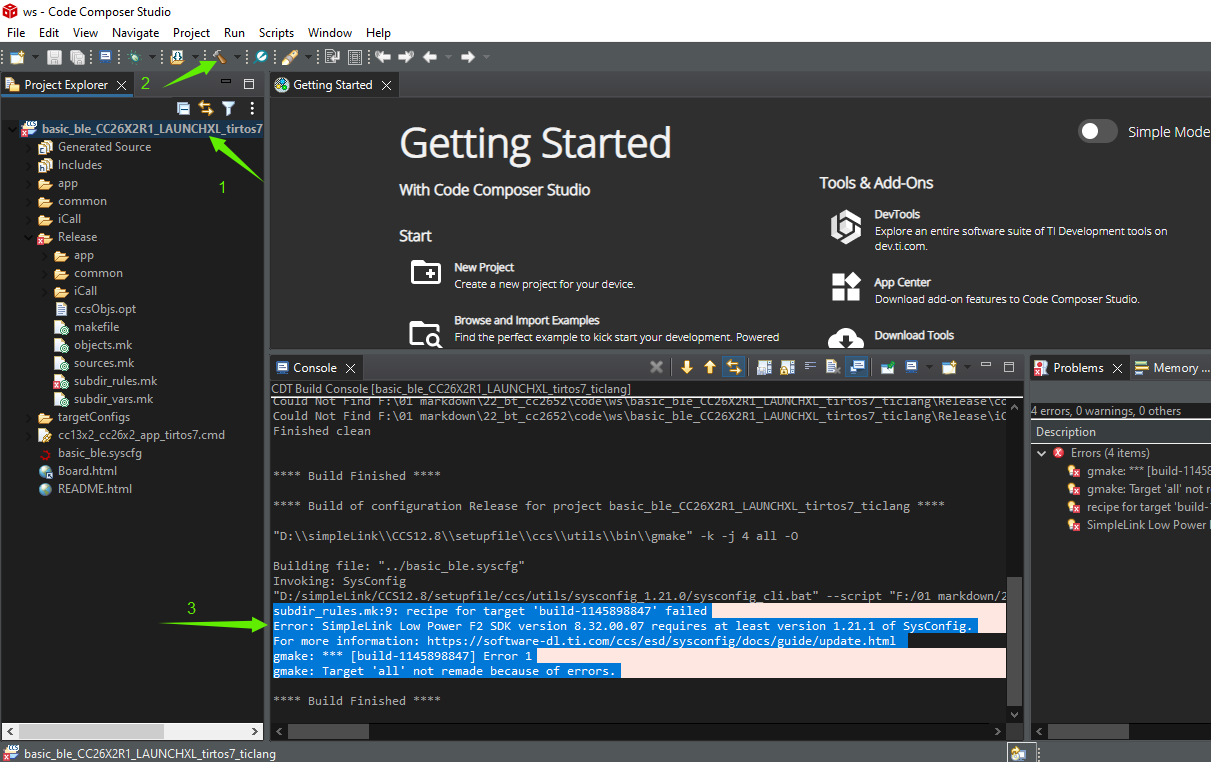Open the Project menu
The height and width of the screenshot is (762, 1211).
(x=192, y=33)
